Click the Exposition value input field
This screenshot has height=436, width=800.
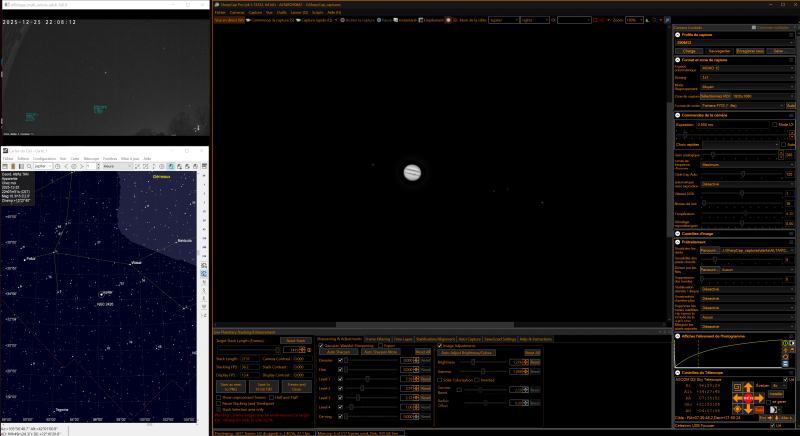[x=732, y=124]
